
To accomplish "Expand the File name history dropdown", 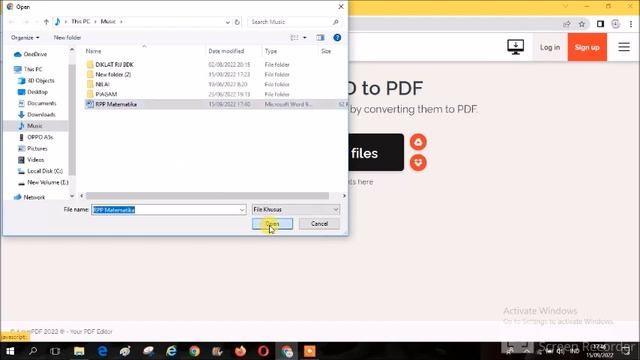I will coord(242,210).
